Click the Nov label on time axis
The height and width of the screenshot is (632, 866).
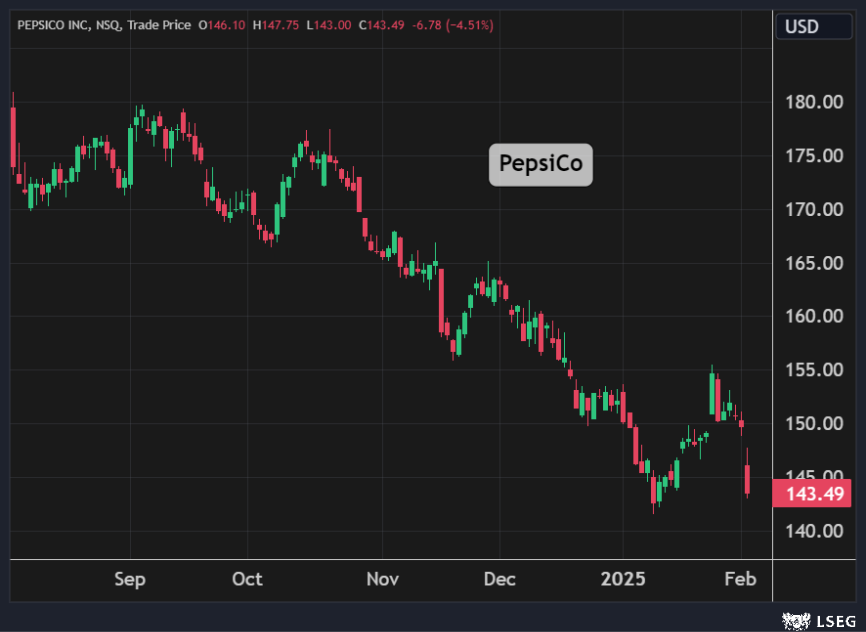(x=382, y=579)
